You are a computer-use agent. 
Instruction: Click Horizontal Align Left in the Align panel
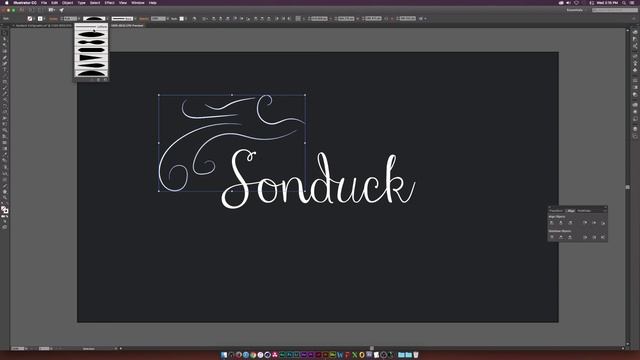point(552,223)
